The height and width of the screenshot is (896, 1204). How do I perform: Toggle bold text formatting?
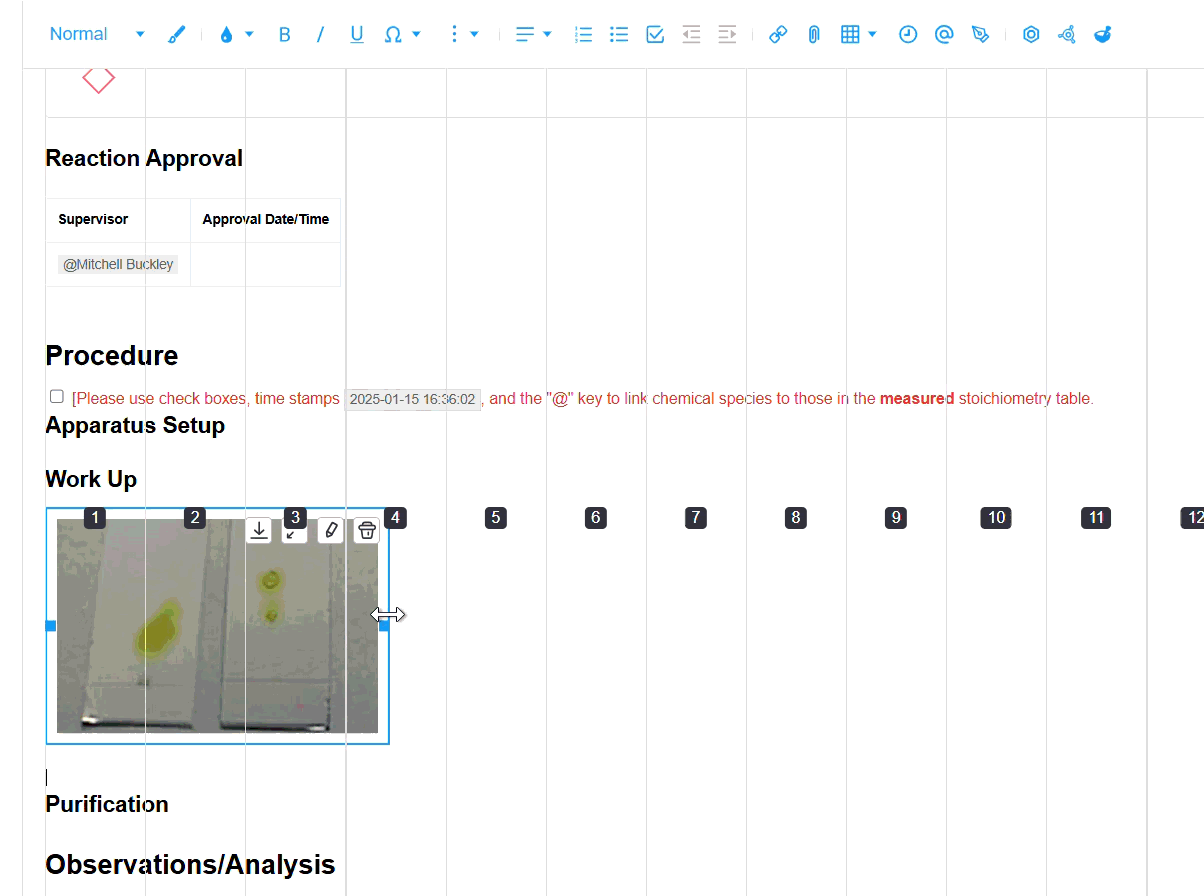coord(284,35)
